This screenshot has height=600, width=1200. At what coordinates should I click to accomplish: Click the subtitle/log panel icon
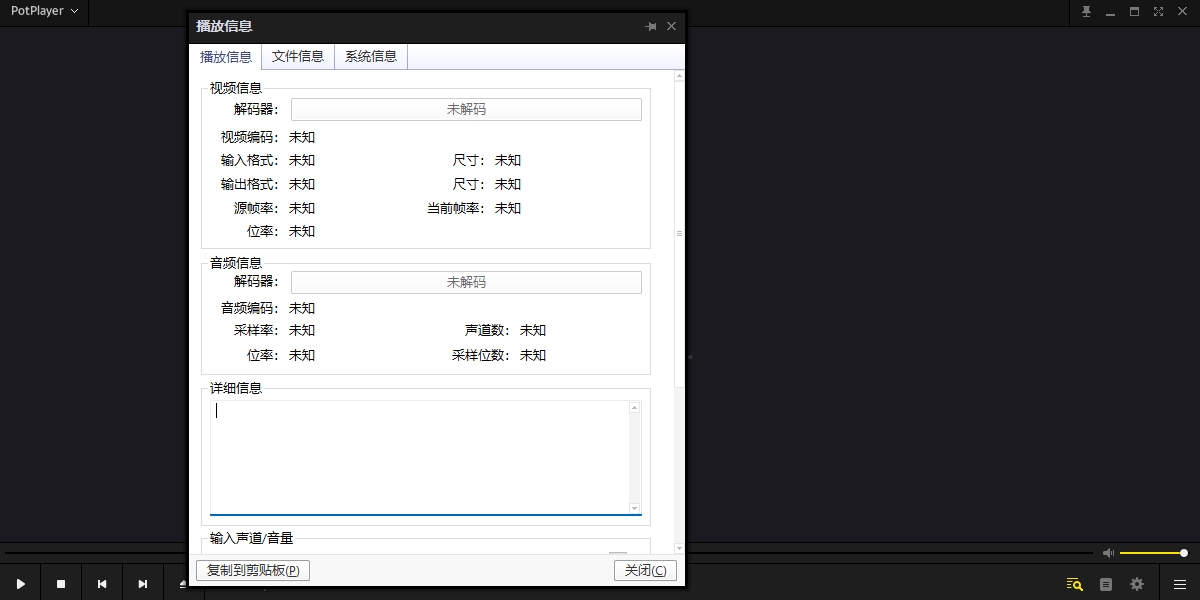tap(1106, 583)
